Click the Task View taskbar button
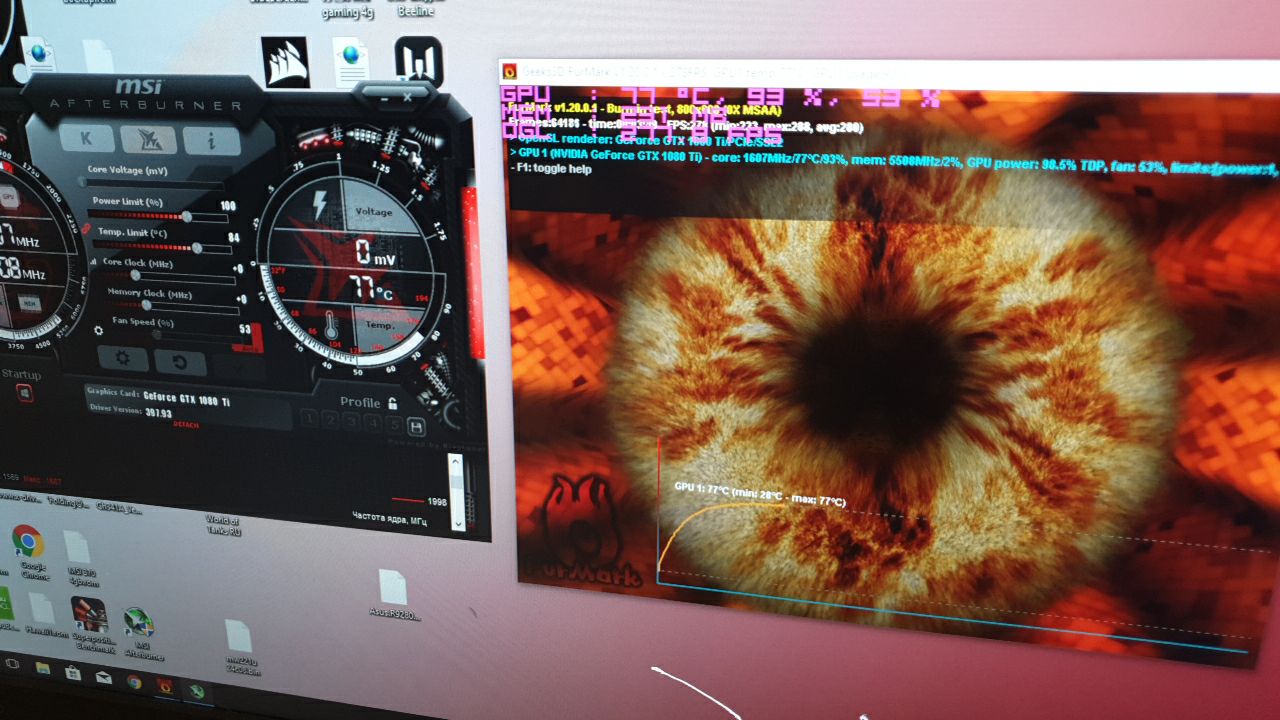1280x720 pixels. coord(12,663)
